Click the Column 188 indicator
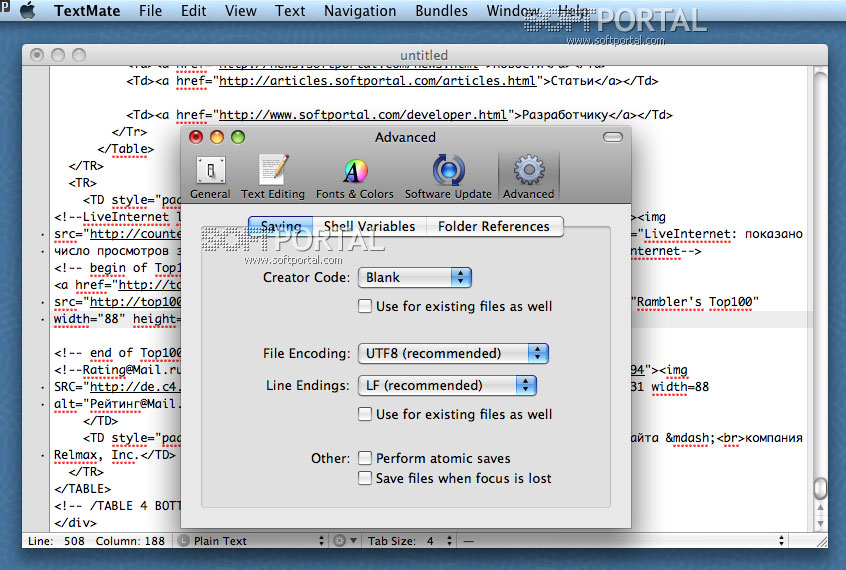The image size is (846, 570). coord(130,541)
